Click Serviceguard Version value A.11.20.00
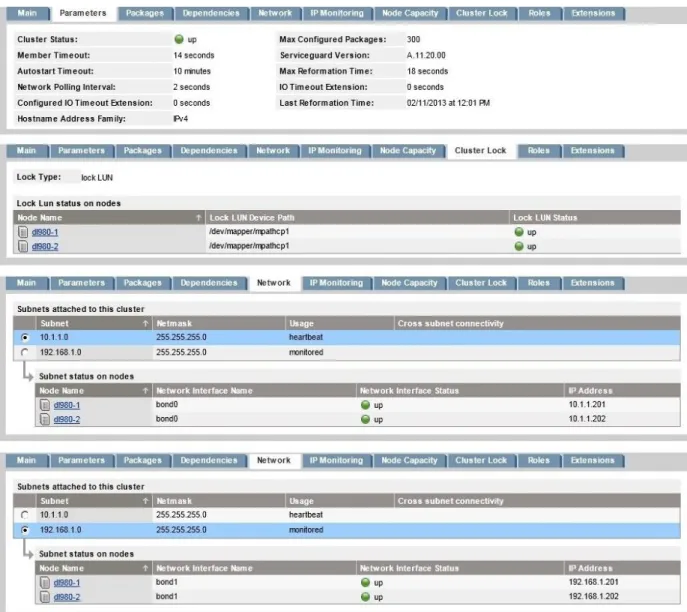Image resolution: width=687 pixels, height=612 pixels. pyautogui.click(x=426, y=55)
